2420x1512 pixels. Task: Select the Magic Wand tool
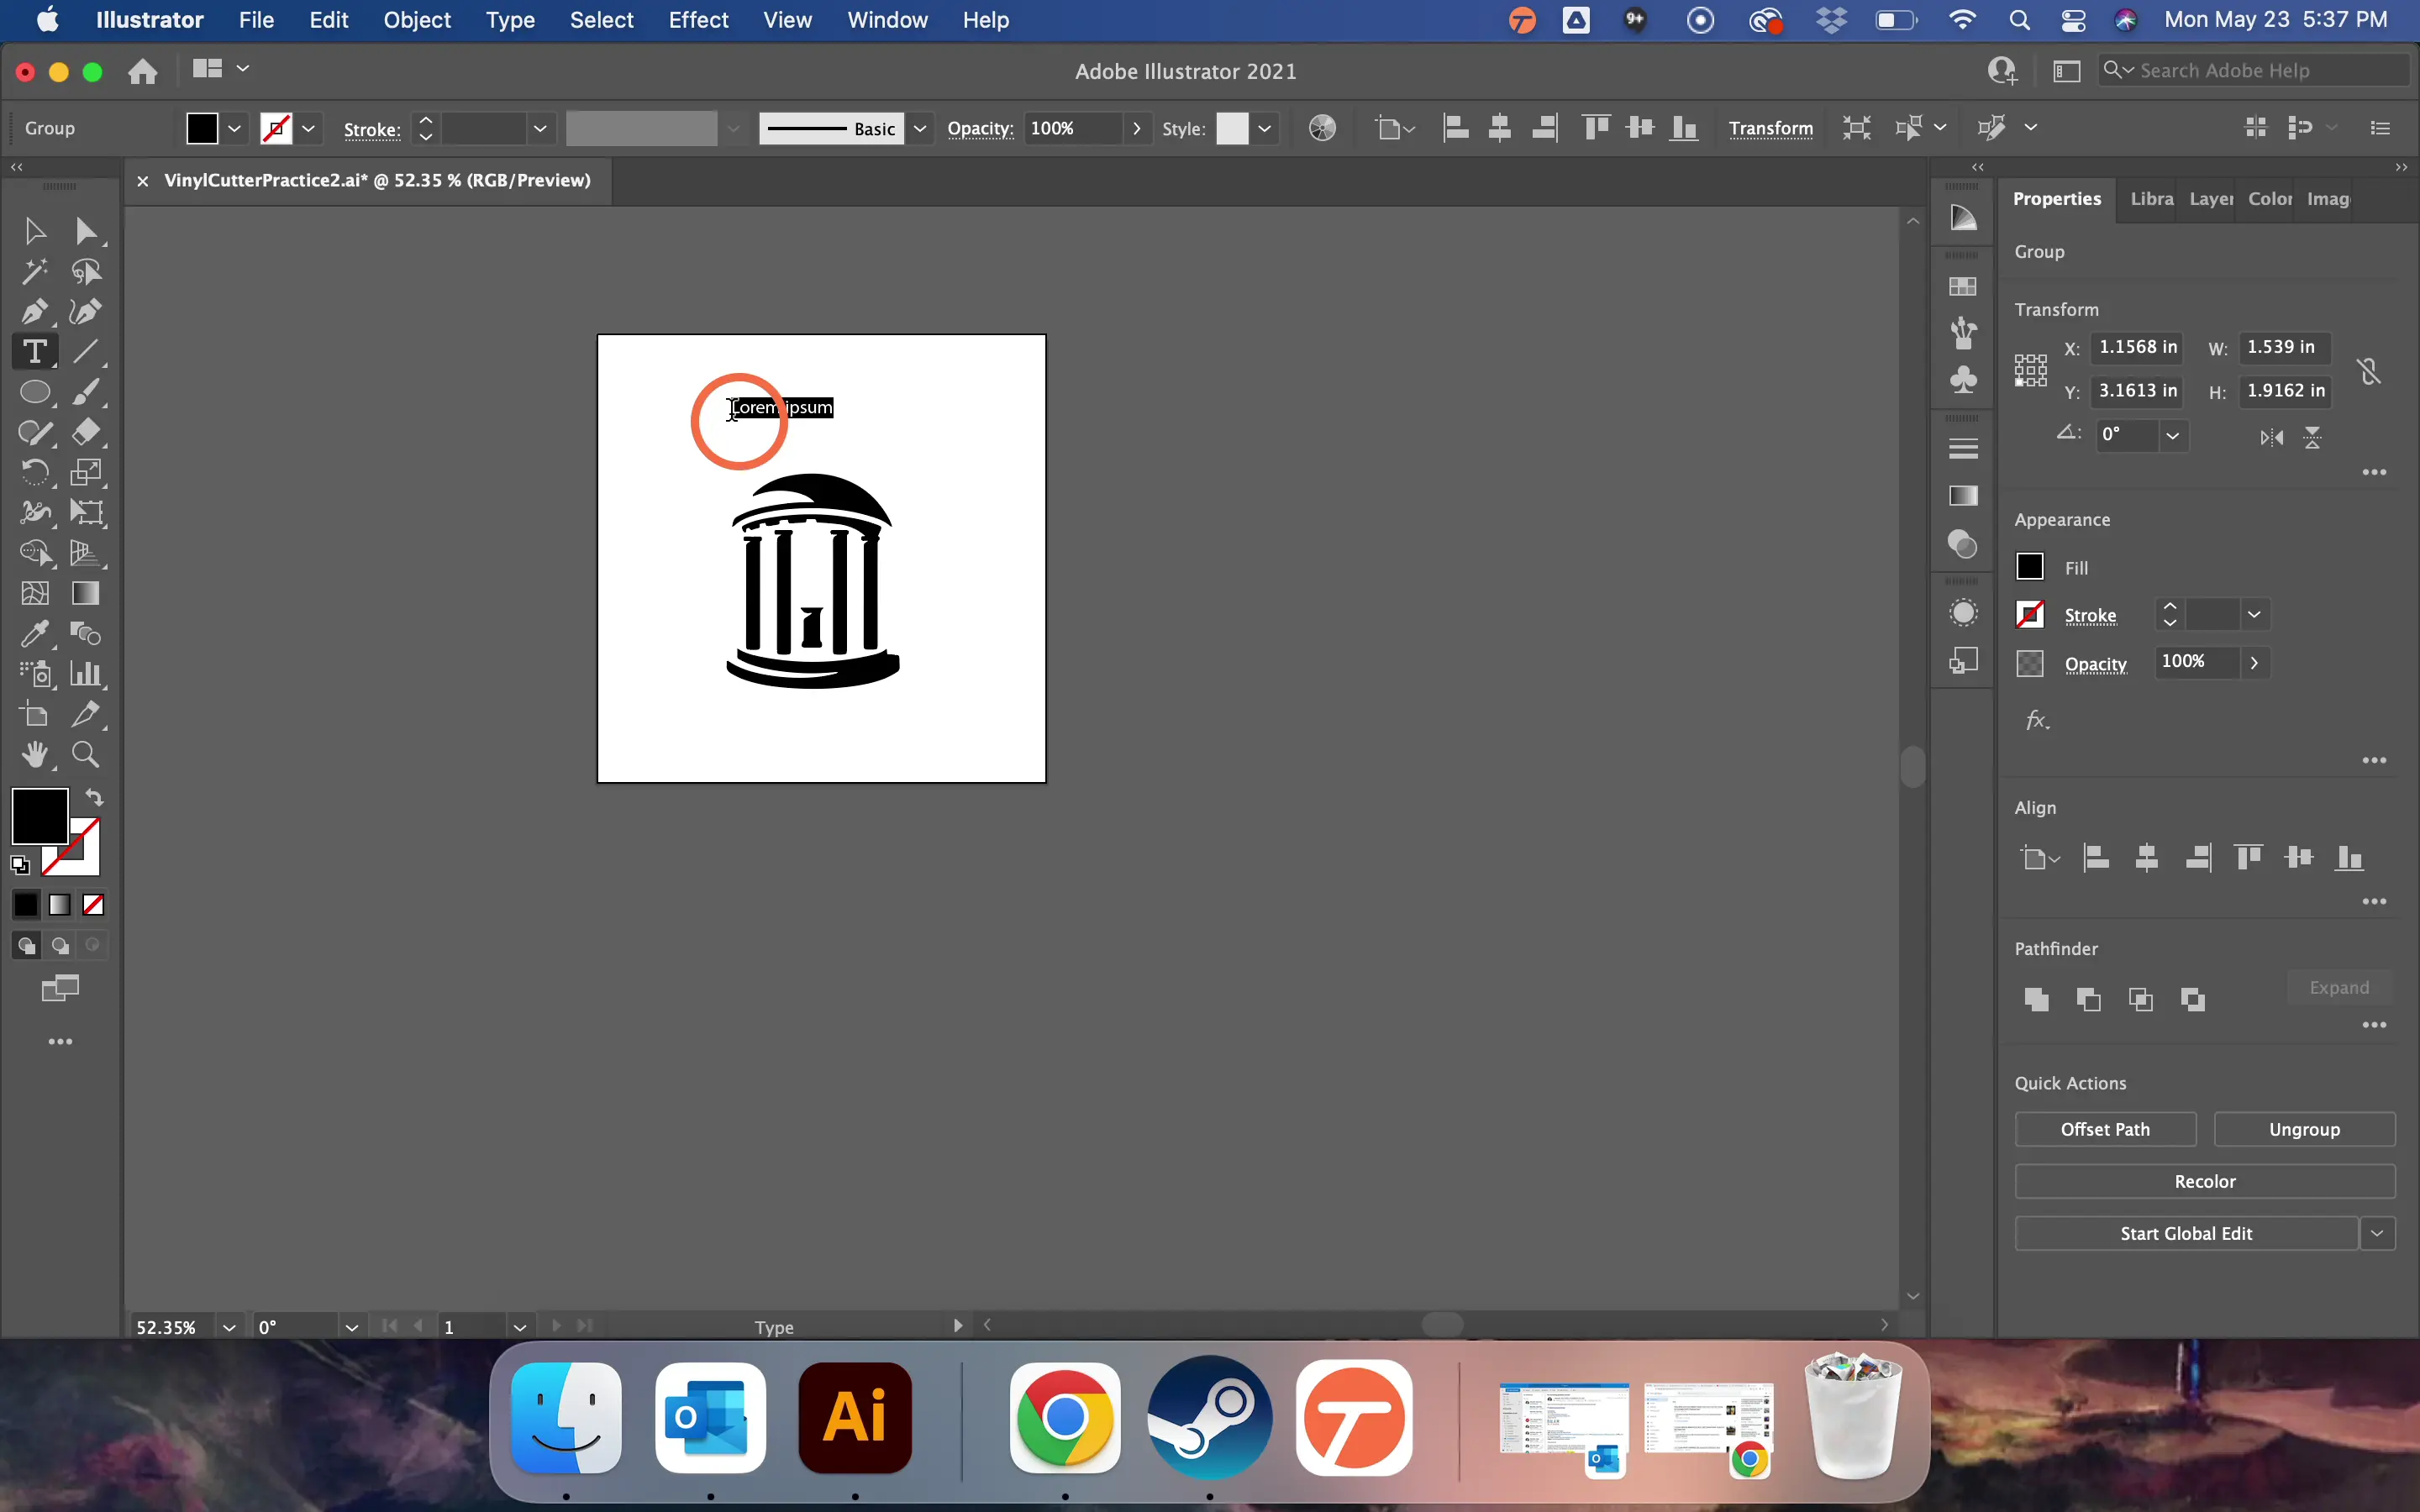pos(34,272)
